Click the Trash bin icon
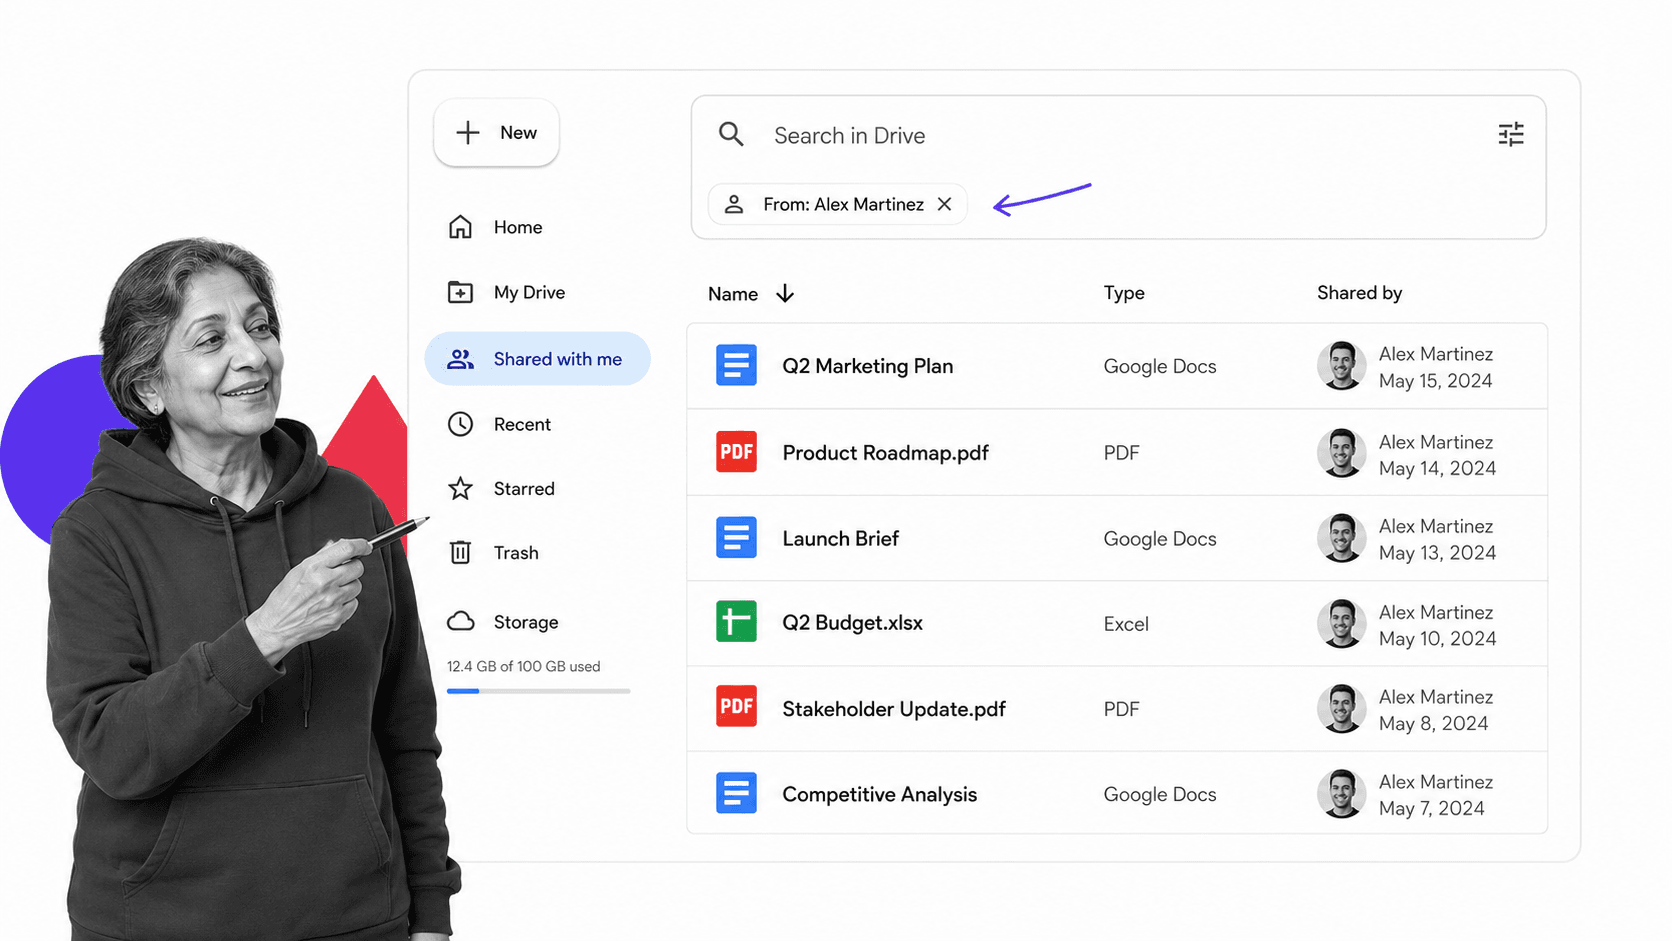 click(460, 552)
